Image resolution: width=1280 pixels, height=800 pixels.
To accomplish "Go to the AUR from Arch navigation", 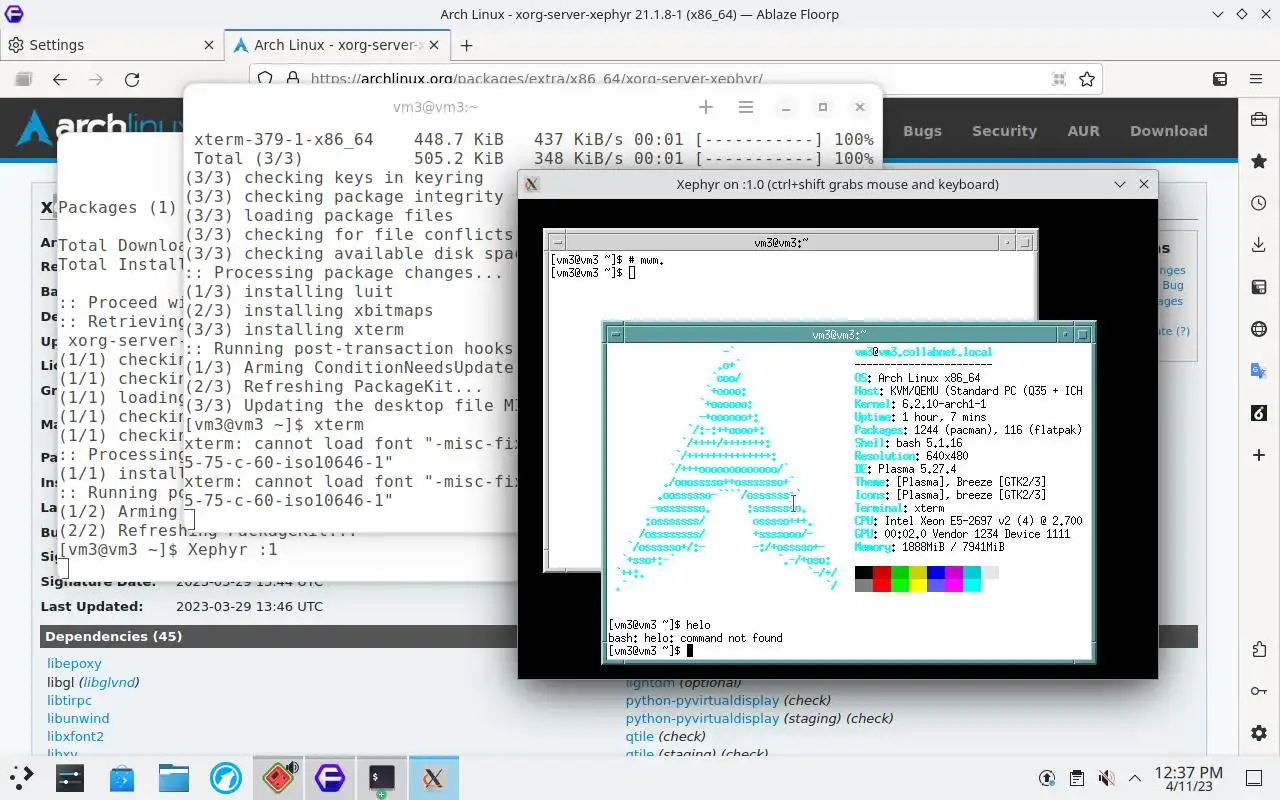I will tap(1083, 131).
